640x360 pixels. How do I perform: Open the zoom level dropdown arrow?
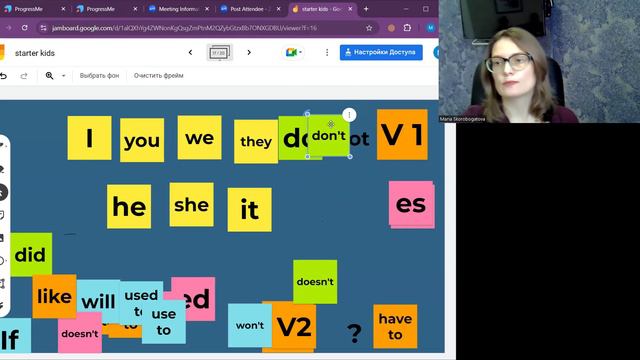coord(63,76)
